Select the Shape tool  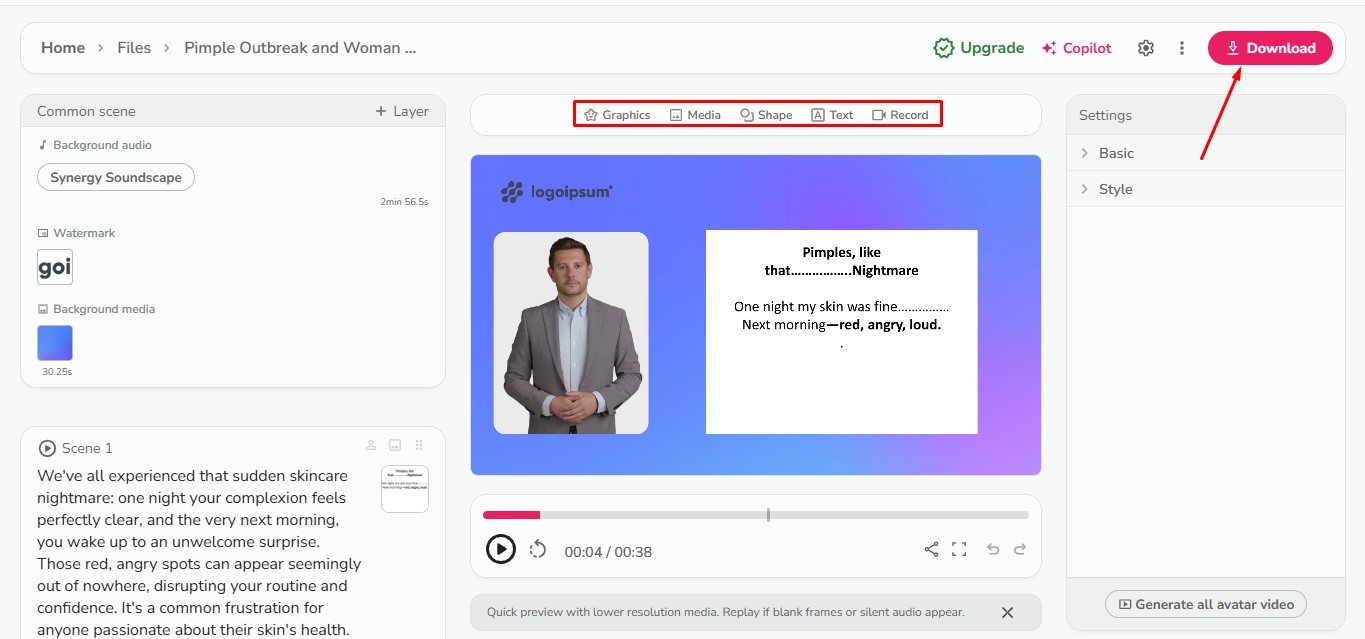click(x=766, y=114)
